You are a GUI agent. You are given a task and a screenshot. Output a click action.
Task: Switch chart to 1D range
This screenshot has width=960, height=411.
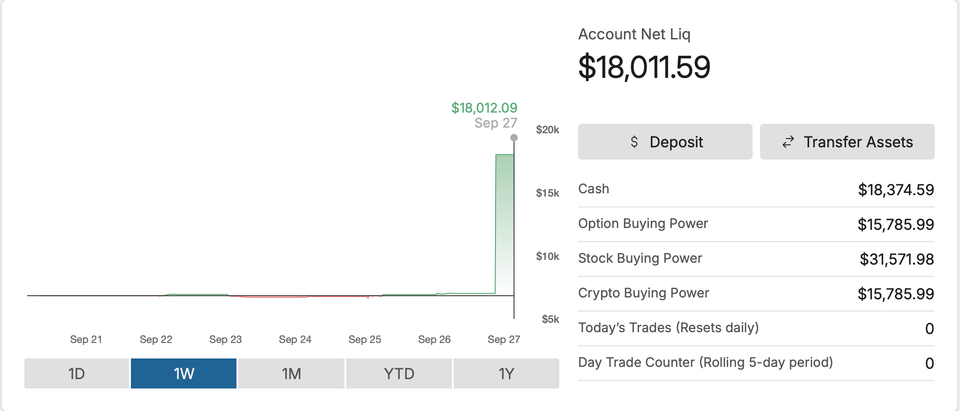click(x=77, y=374)
